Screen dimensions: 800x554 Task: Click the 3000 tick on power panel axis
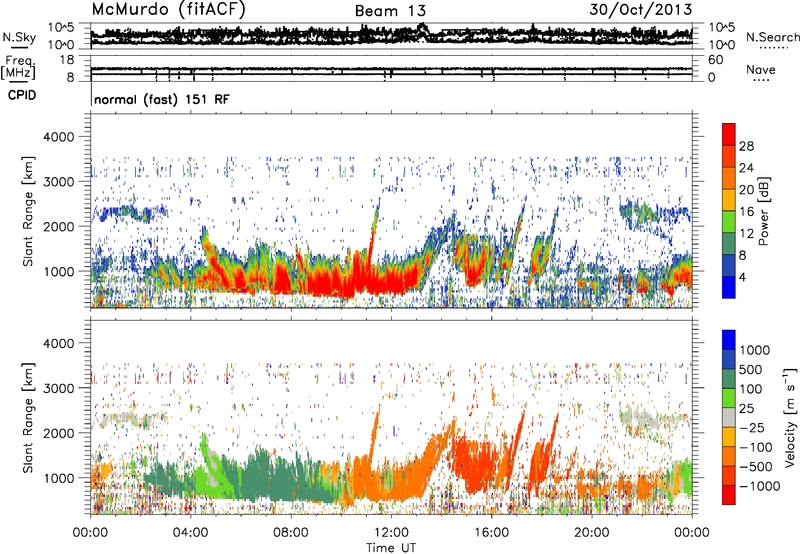pos(59,182)
